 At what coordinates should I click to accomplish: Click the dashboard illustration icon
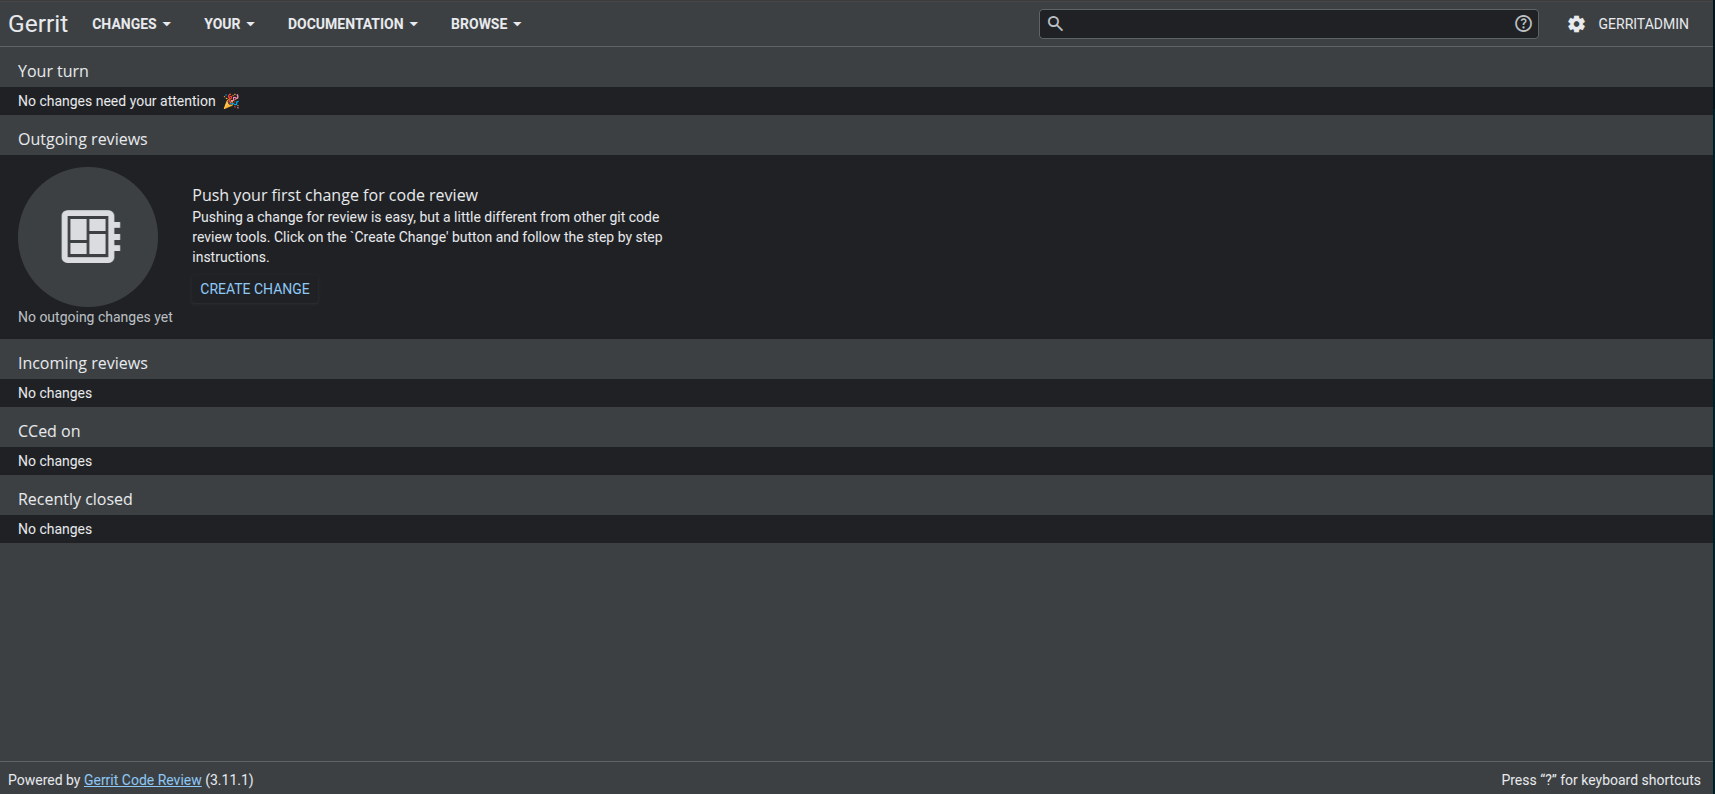click(x=89, y=237)
